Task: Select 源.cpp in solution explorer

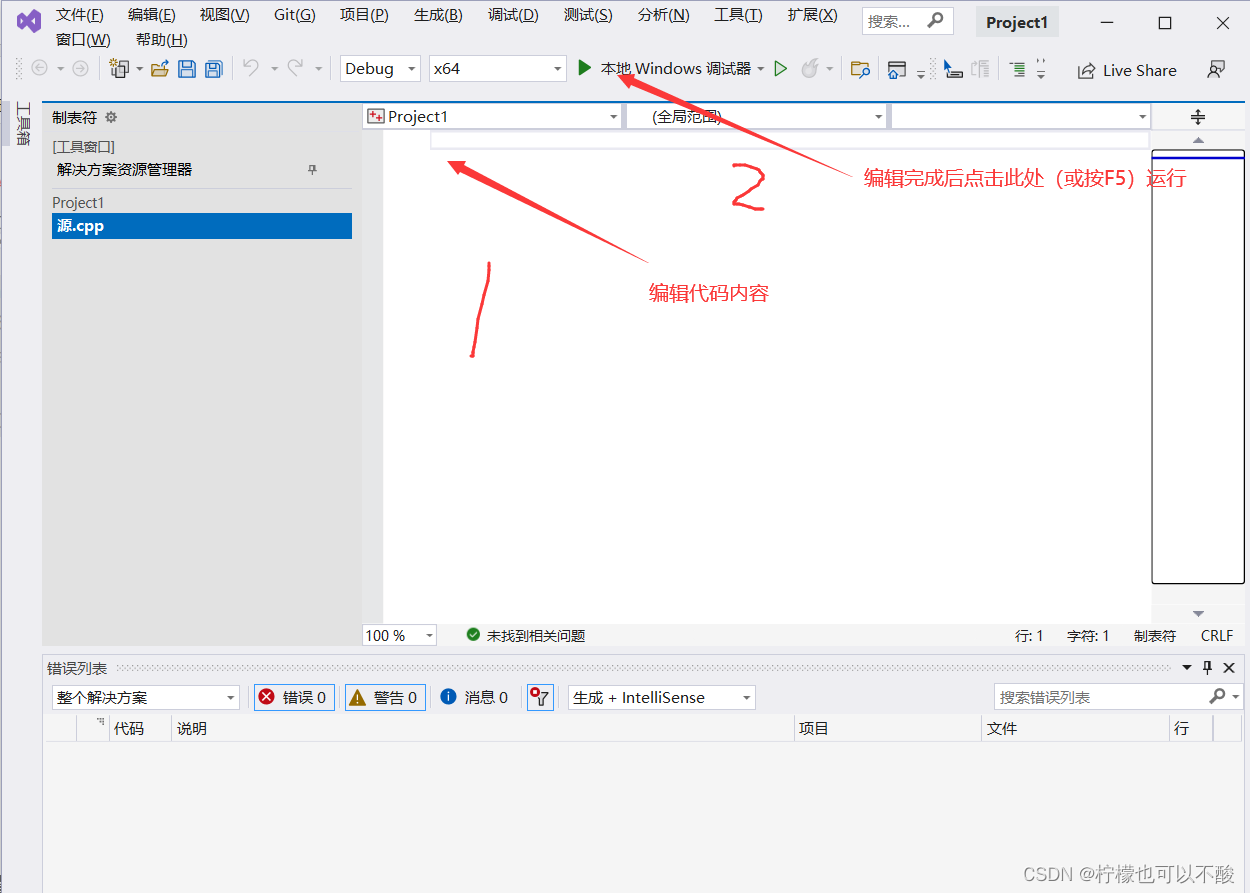Action: 202,226
